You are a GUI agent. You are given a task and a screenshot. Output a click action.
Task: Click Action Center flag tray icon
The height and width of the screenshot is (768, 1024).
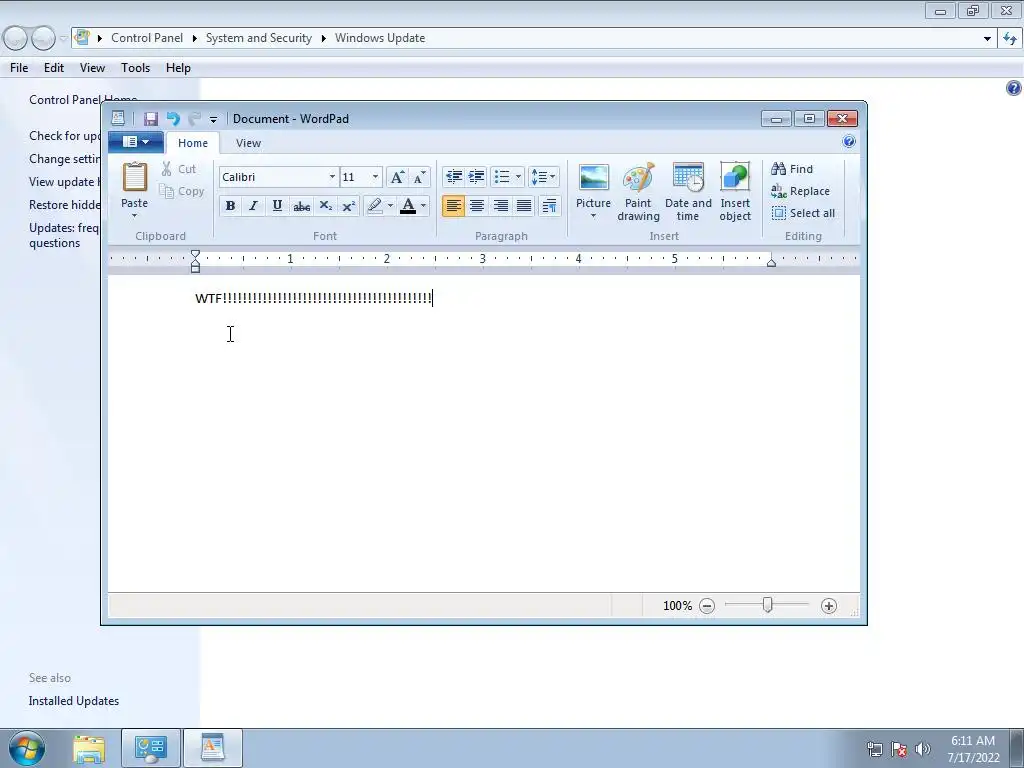tap(899, 749)
